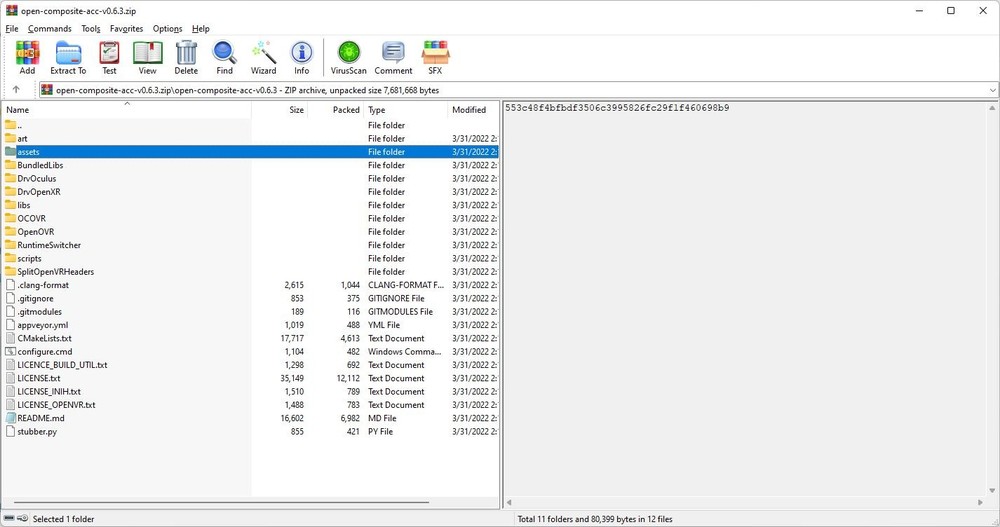The image size is (1000, 527).
Task: Click comment pane scroll up arrow
Action: 992,108
